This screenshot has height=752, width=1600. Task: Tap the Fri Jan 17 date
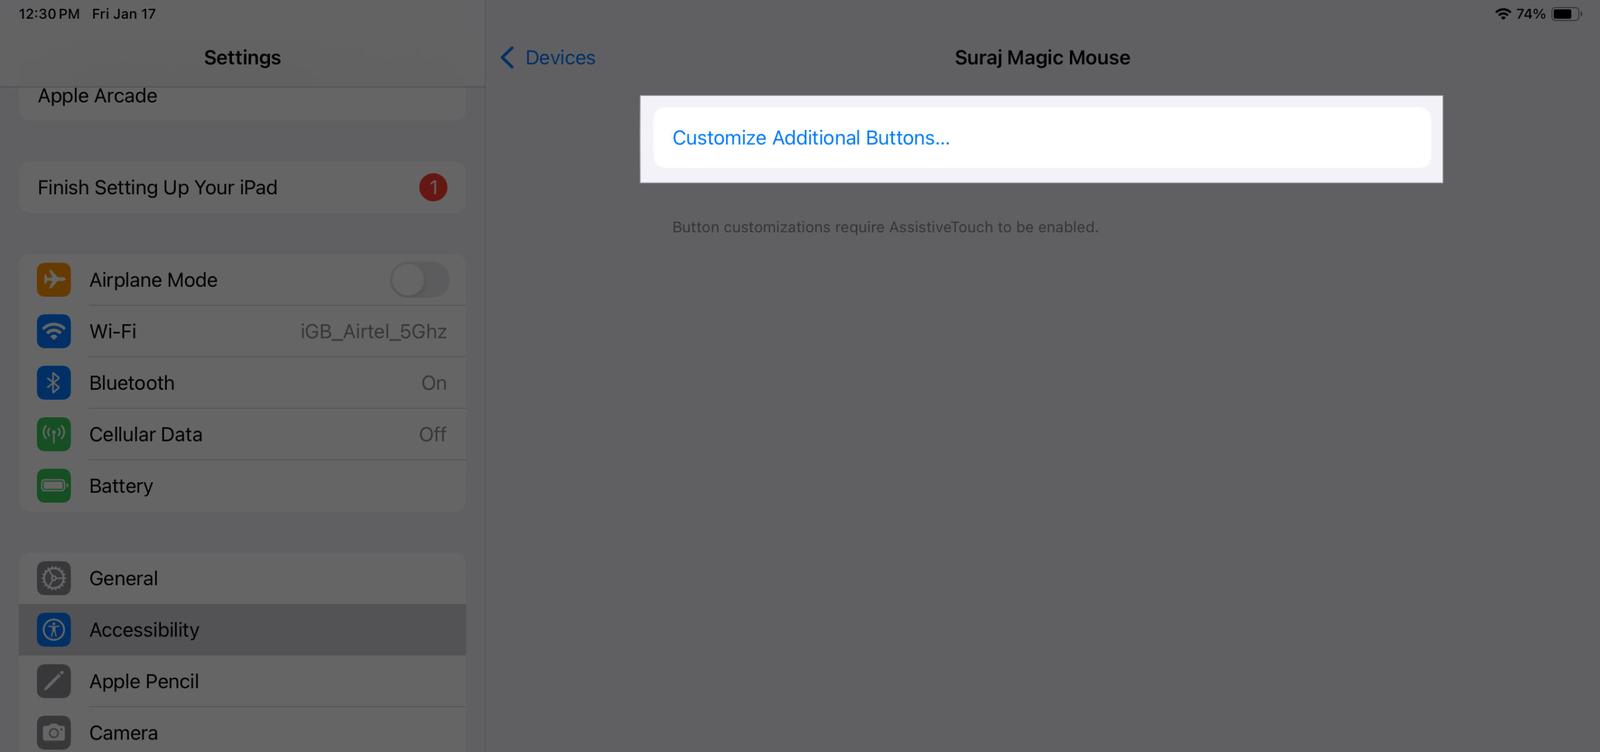(124, 14)
